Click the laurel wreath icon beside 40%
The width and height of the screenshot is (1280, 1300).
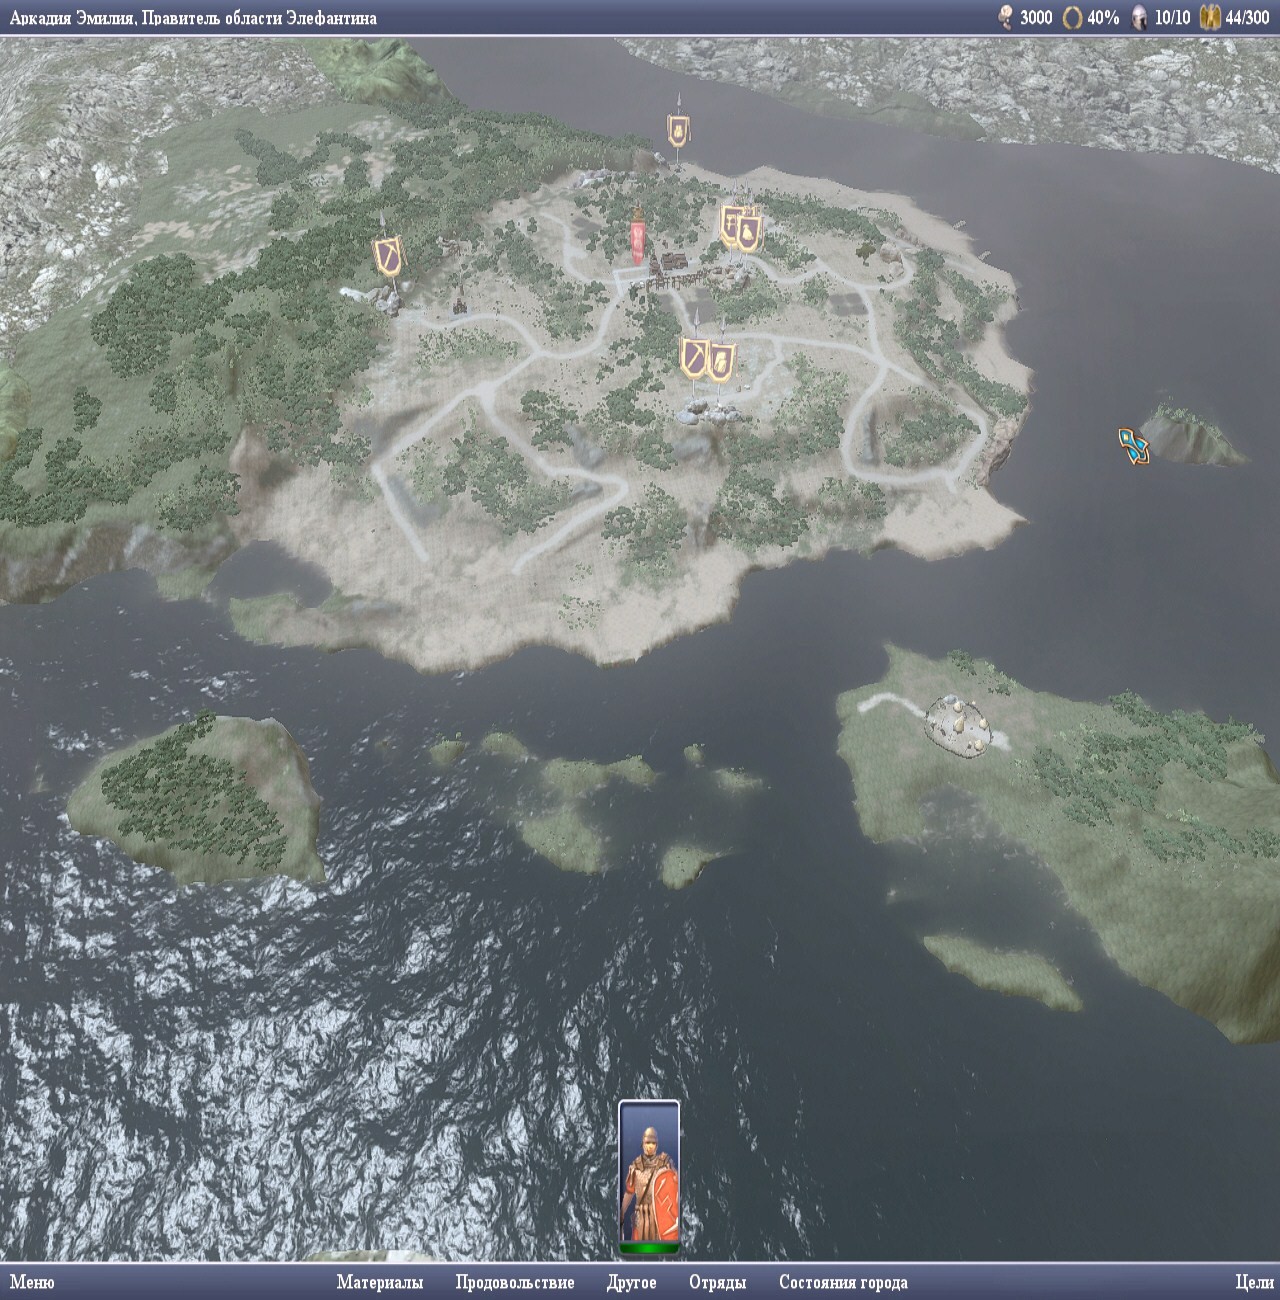1072,17
